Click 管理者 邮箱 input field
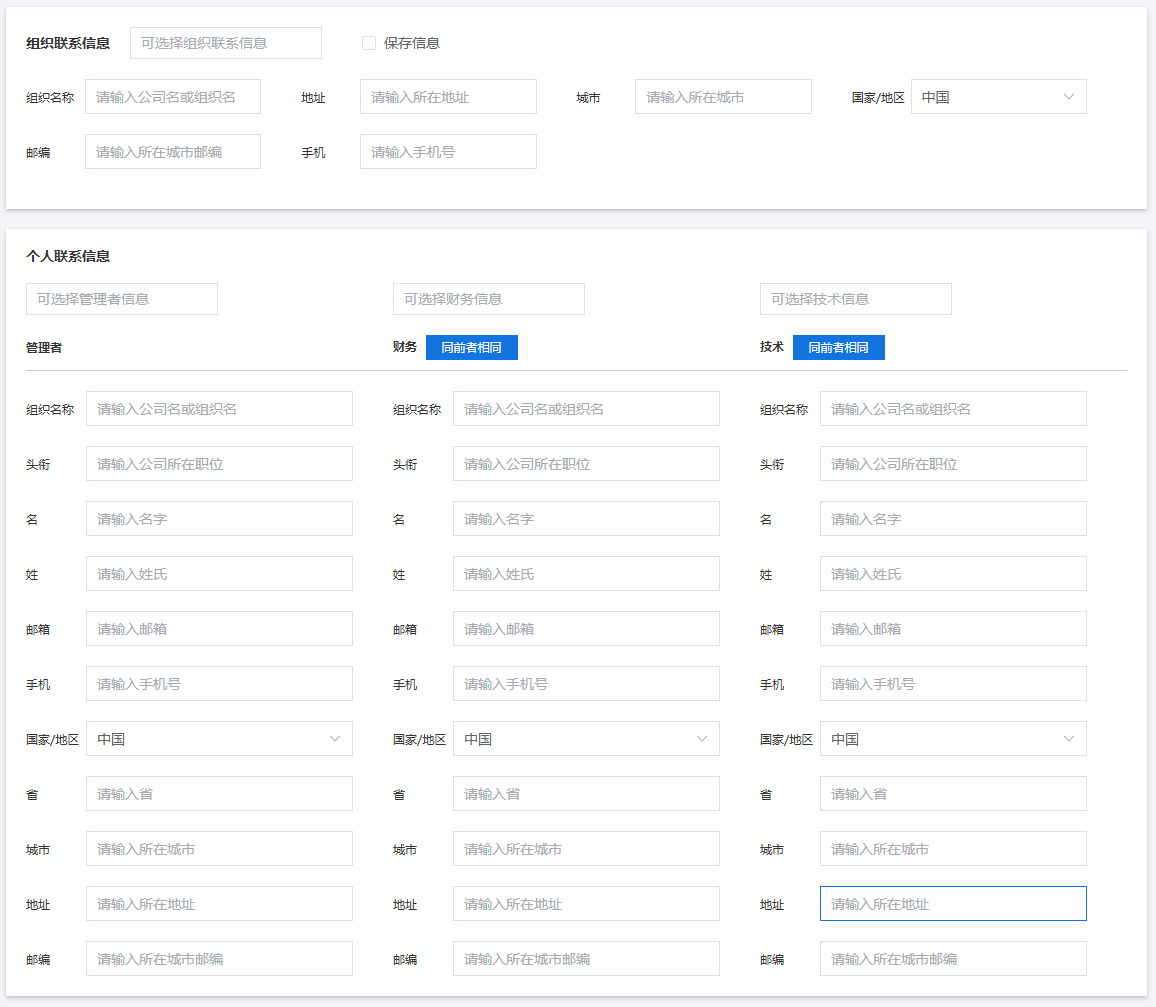This screenshot has width=1156, height=1007. 219,629
